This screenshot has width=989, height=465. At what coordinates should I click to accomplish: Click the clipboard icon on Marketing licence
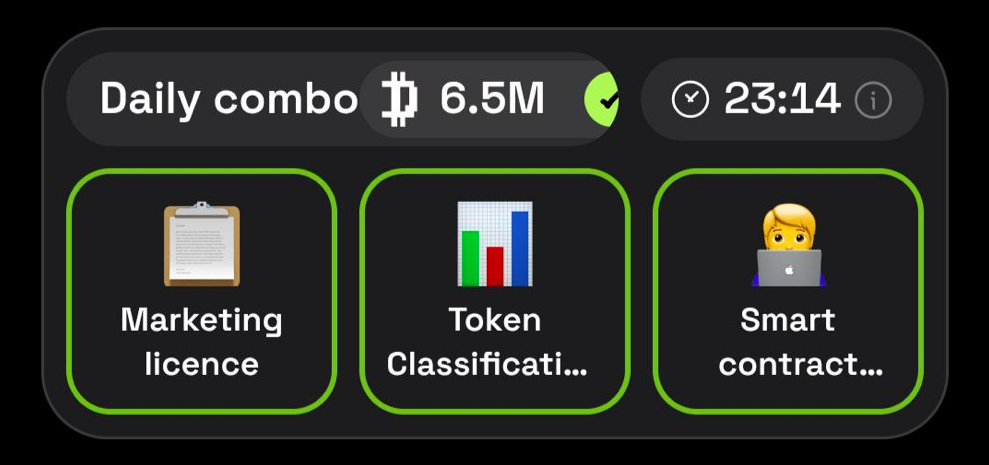click(202, 244)
